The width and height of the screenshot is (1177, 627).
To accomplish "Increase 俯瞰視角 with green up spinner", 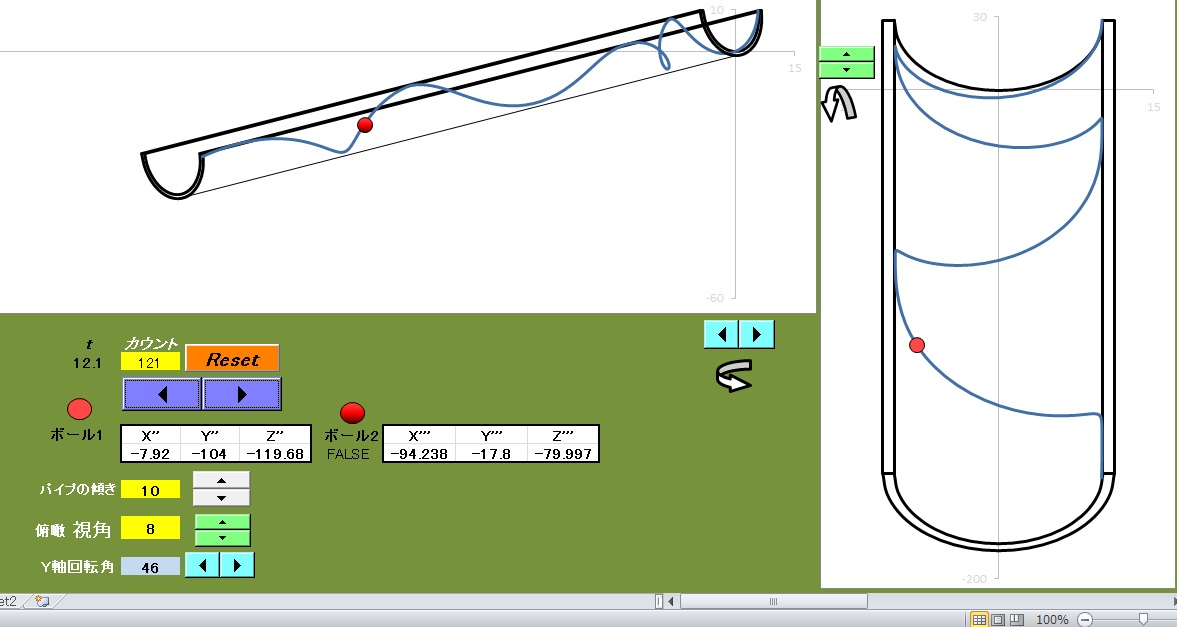I will [222, 522].
